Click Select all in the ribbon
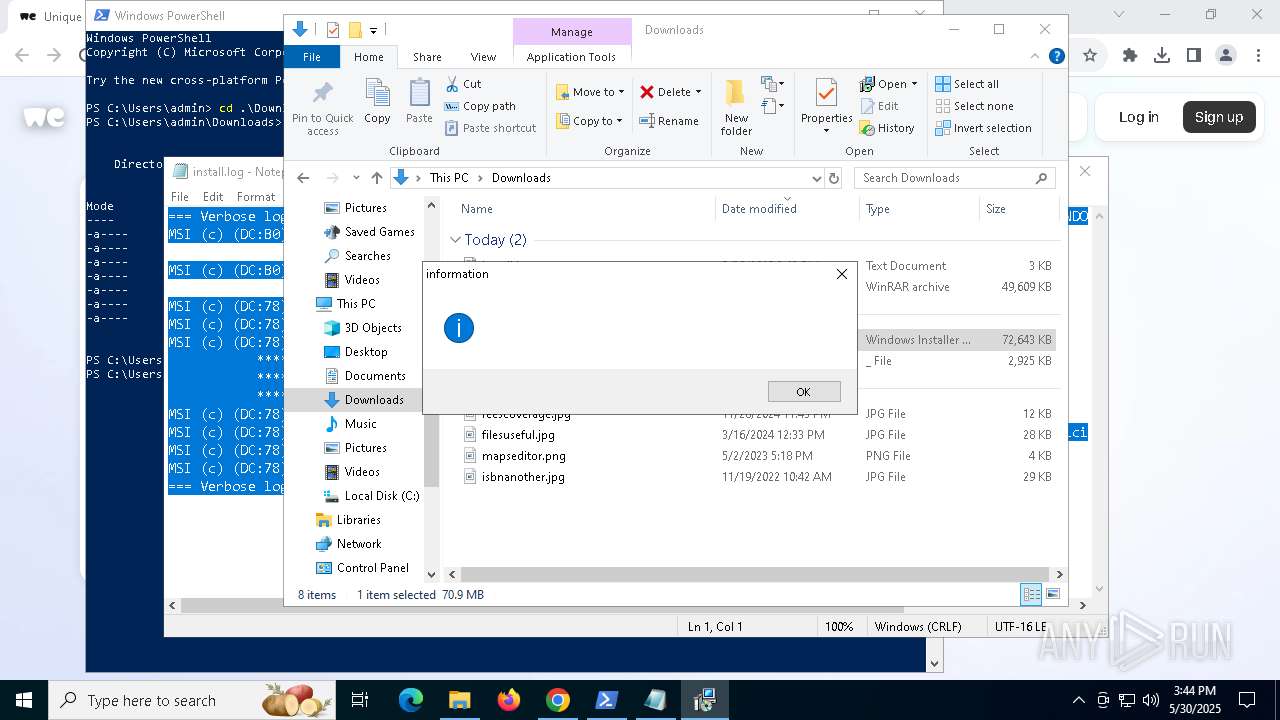Viewport: 1280px width, 720px height. pos(967,84)
